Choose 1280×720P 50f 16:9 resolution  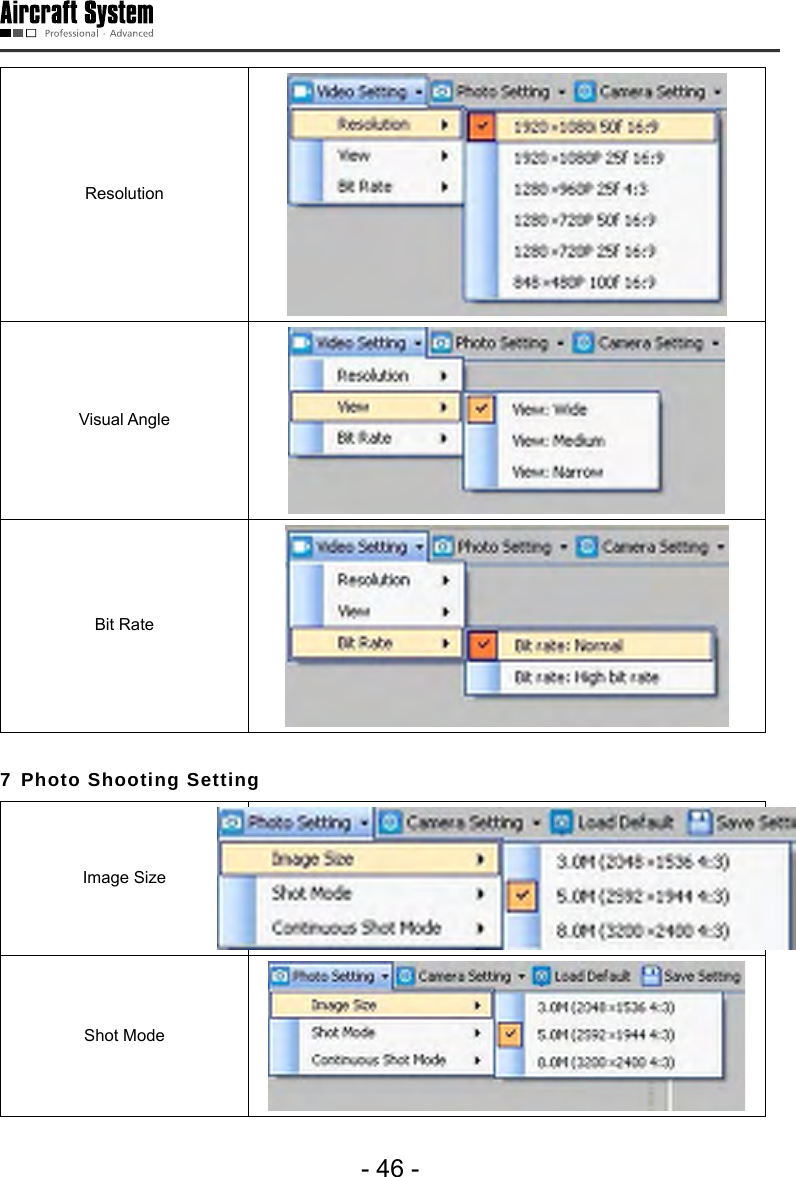pos(591,220)
